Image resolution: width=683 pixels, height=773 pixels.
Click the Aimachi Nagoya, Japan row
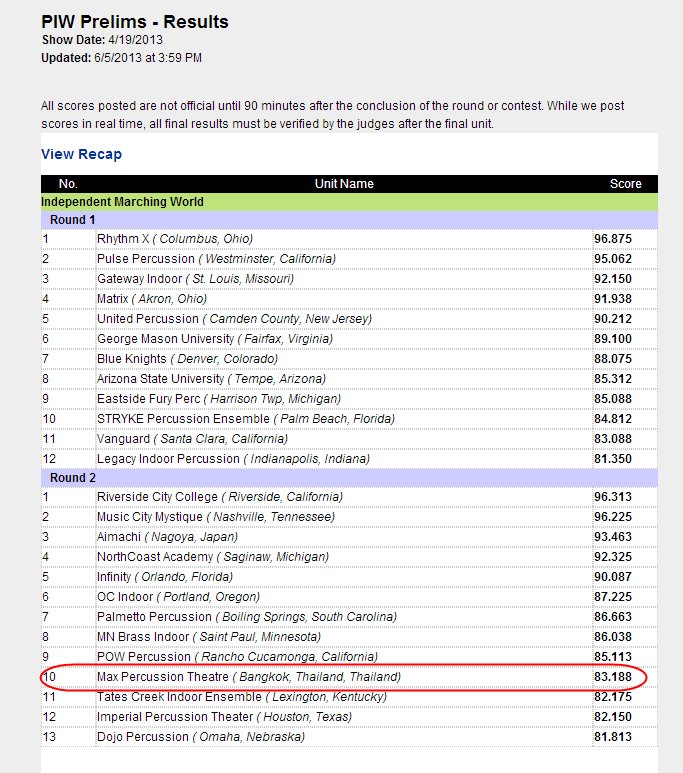point(349,537)
